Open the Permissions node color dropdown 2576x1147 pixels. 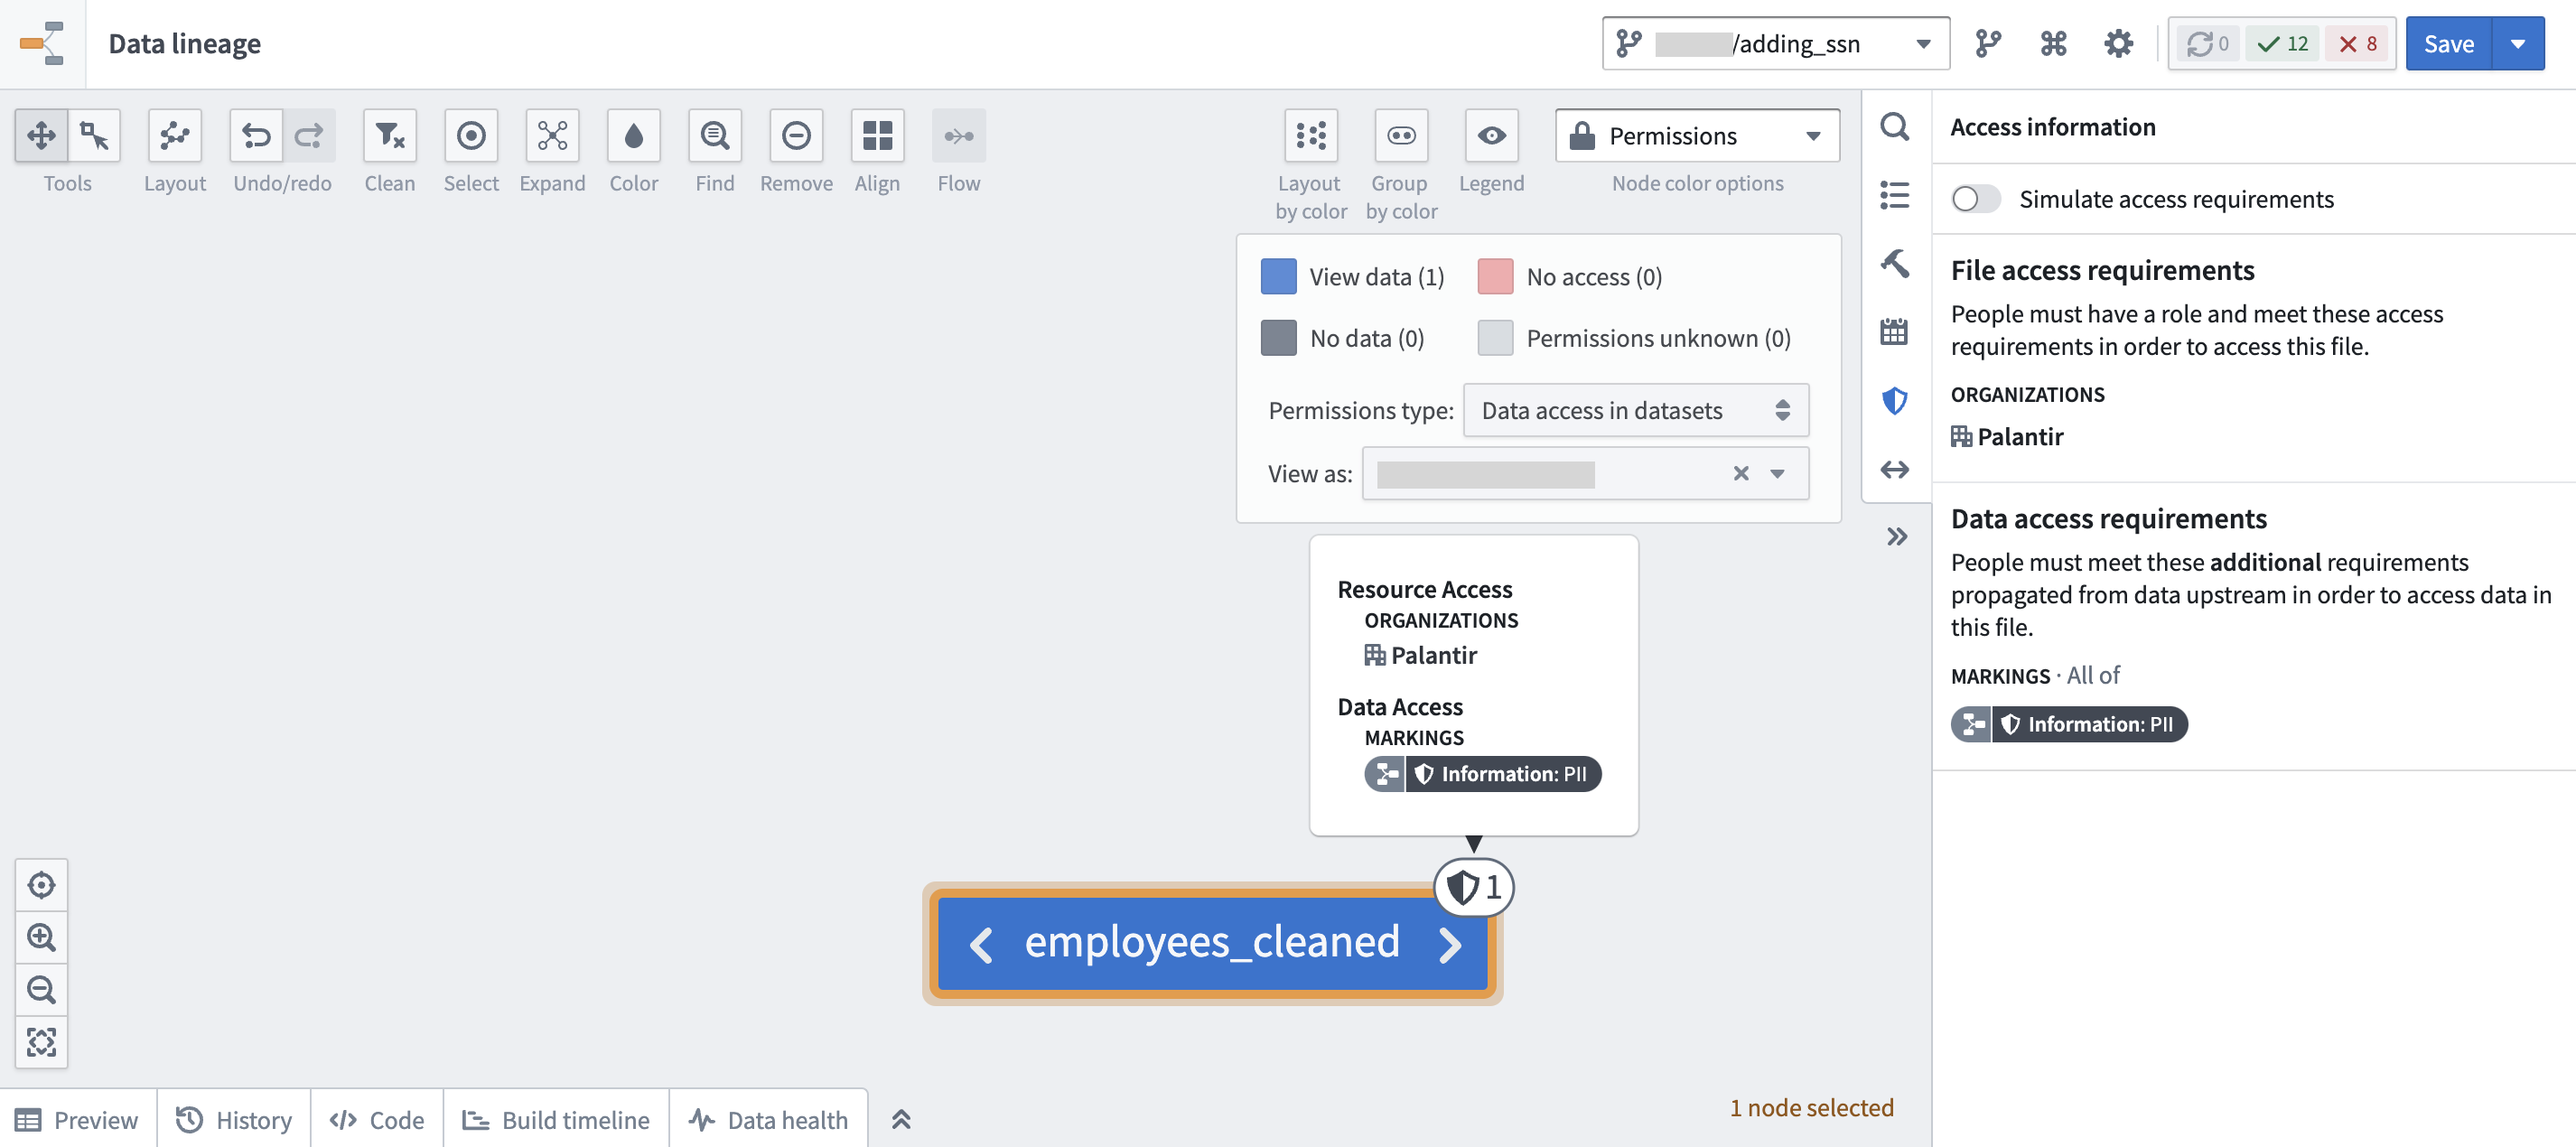click(x=1697, y=135)
